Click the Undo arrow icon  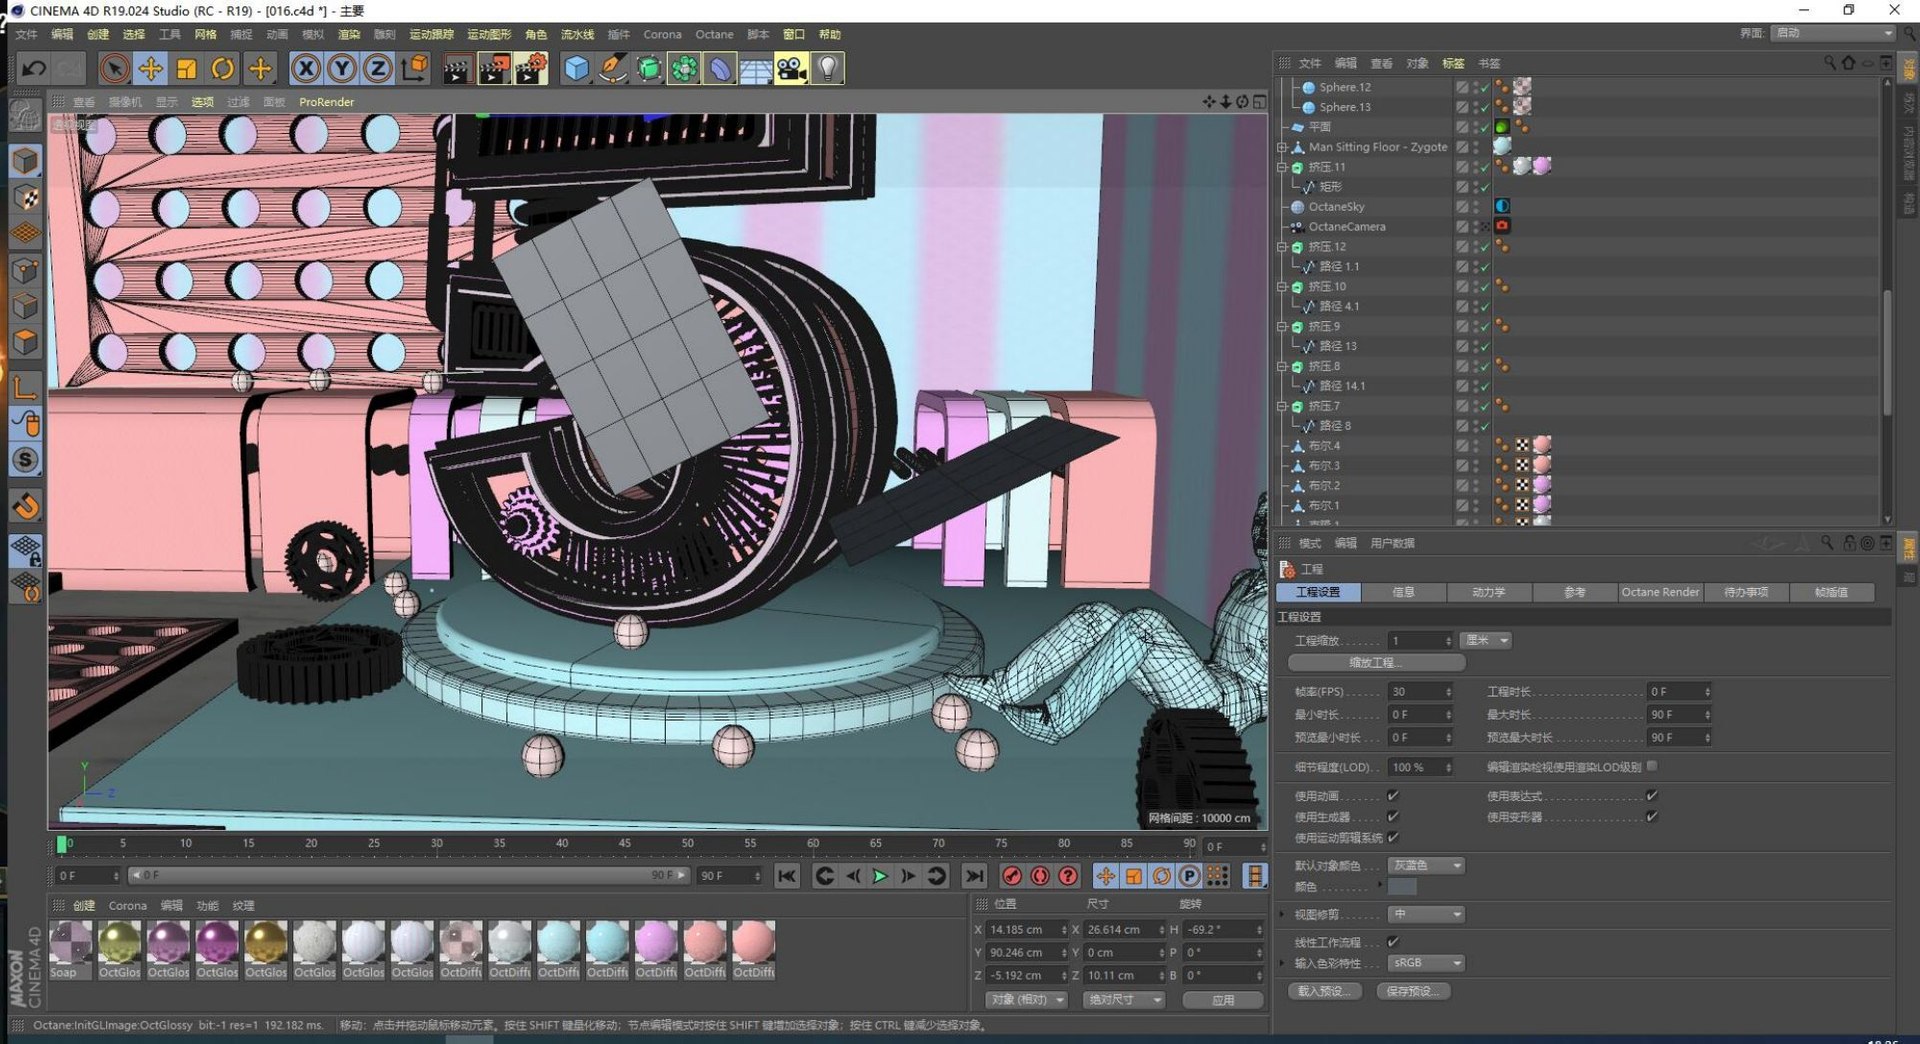click(33, 68)
